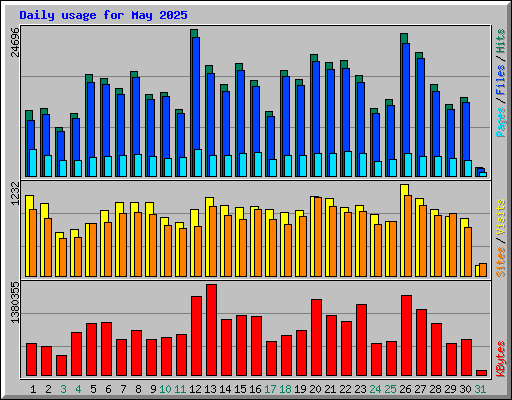Viewport: 512px width, 400px height.
Task: Click the cyan Pages bar for day 1
Action: pos(33,163)
